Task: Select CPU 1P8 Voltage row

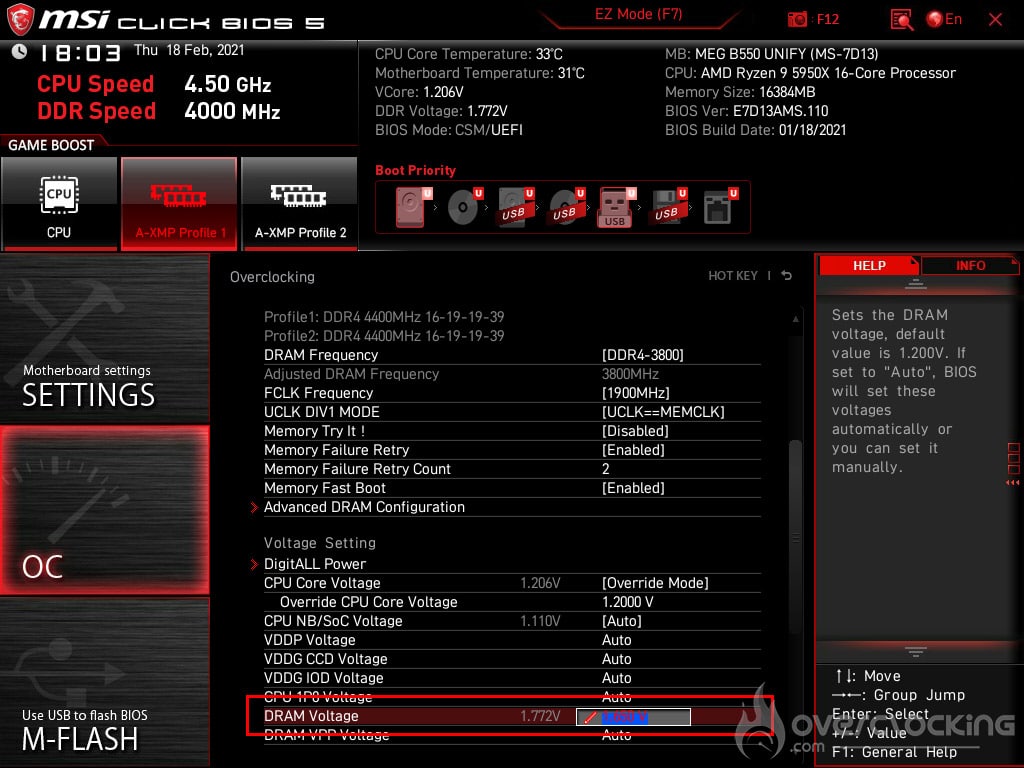Action: (512, 696)
